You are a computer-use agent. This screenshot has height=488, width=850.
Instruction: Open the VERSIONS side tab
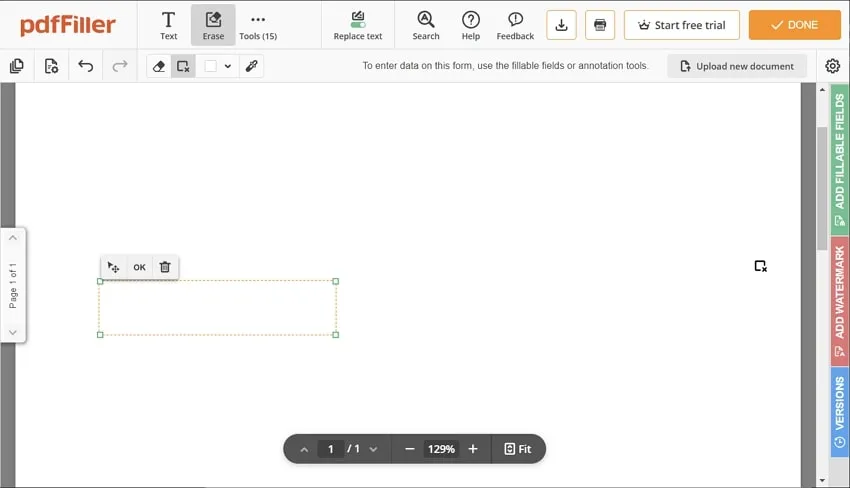840,412
